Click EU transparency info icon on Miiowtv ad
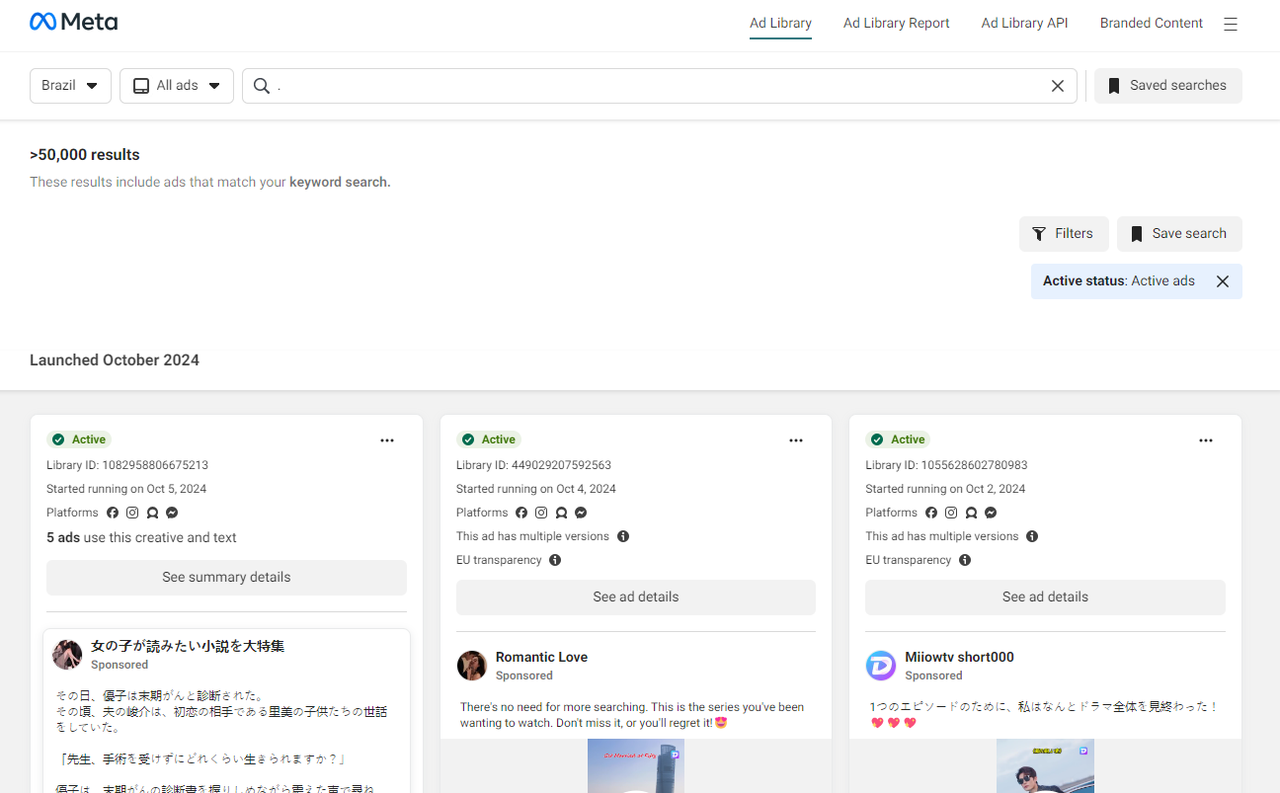This screenshot has height=793, width=1280. [965, 561]
